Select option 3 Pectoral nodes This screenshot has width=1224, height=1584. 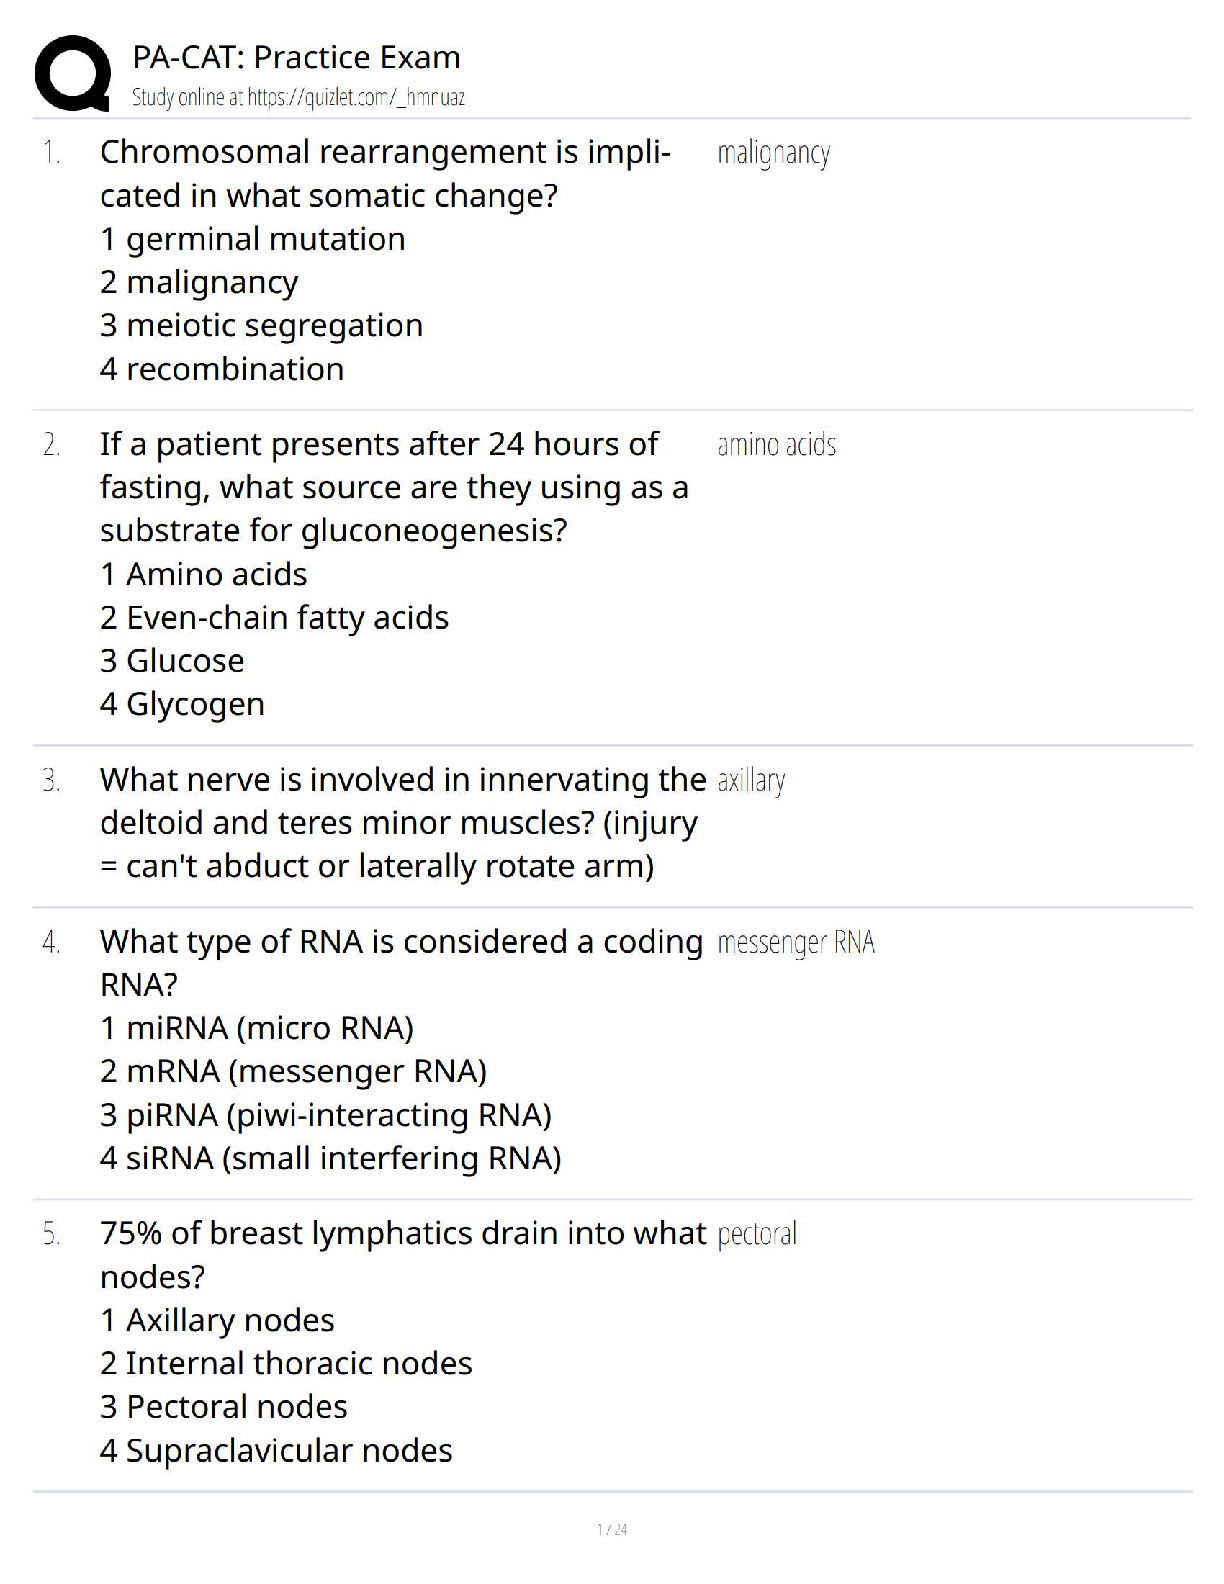223,1407
